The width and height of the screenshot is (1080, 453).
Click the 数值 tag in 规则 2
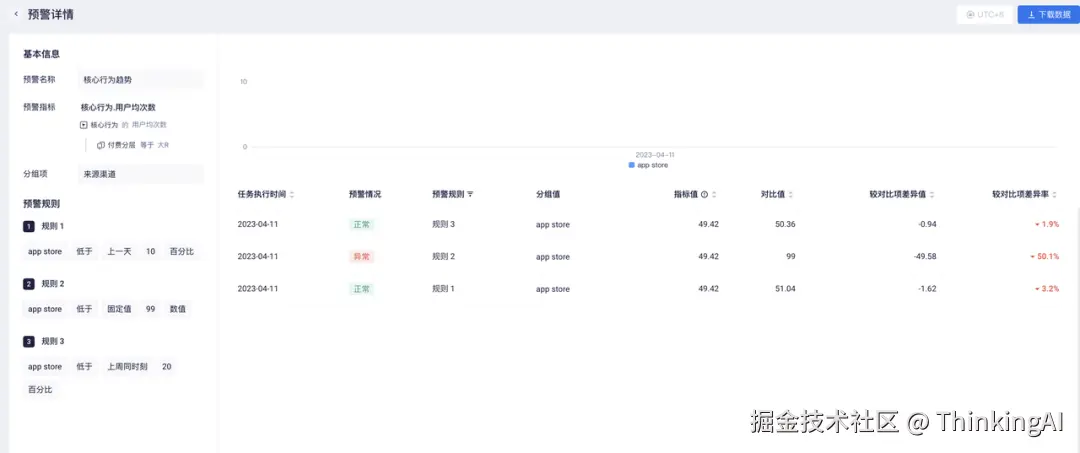178,309
